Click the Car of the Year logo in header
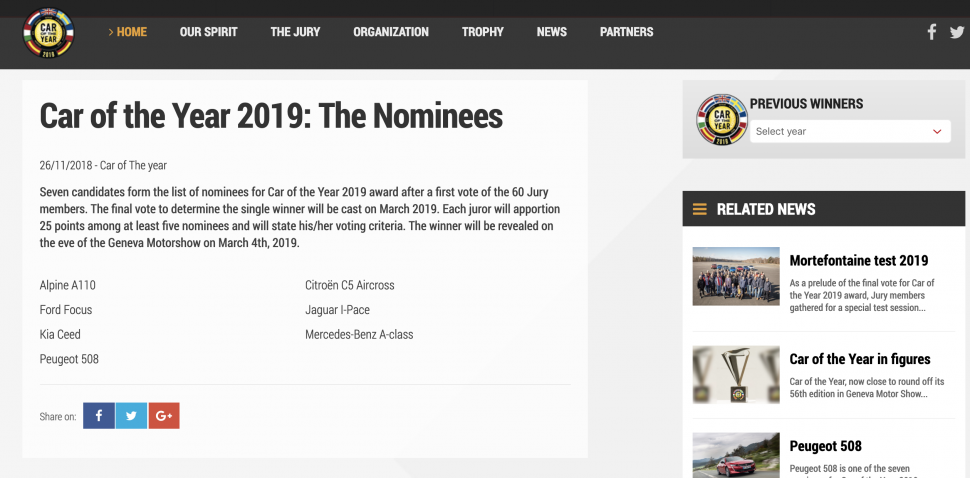Image resolution: width=970 pixels, height=478 pixels. coord(48,33)
